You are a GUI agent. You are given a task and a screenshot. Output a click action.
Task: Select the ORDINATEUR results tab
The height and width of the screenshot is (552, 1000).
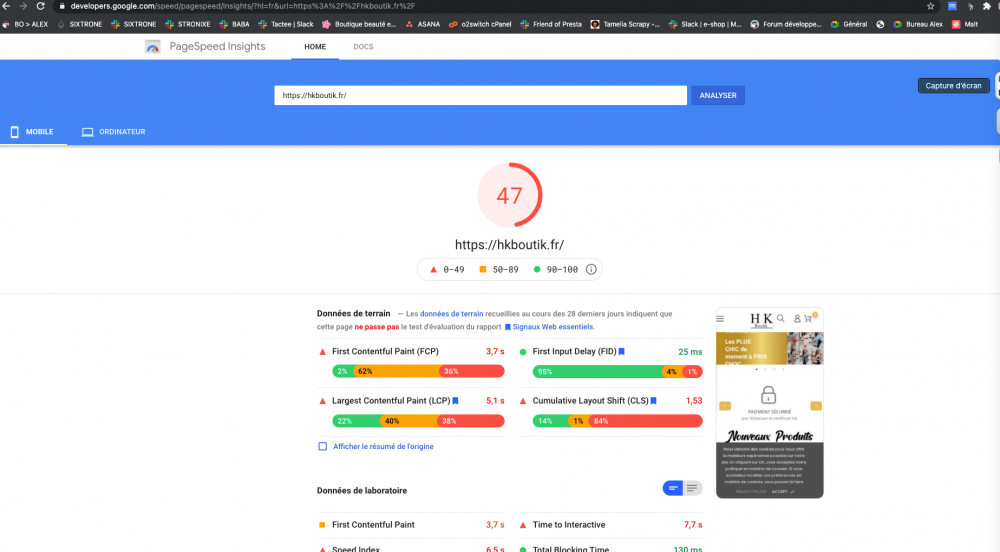(x=114, y=132)
